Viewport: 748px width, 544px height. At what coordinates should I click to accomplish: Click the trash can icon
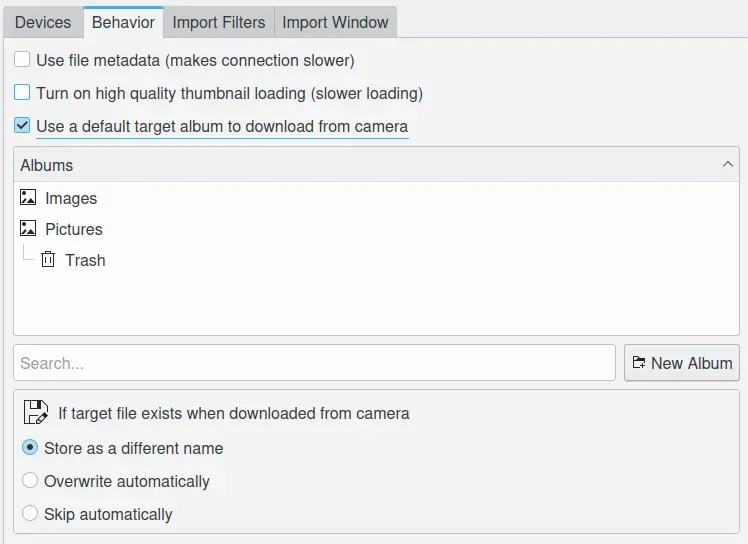[48, 260]
